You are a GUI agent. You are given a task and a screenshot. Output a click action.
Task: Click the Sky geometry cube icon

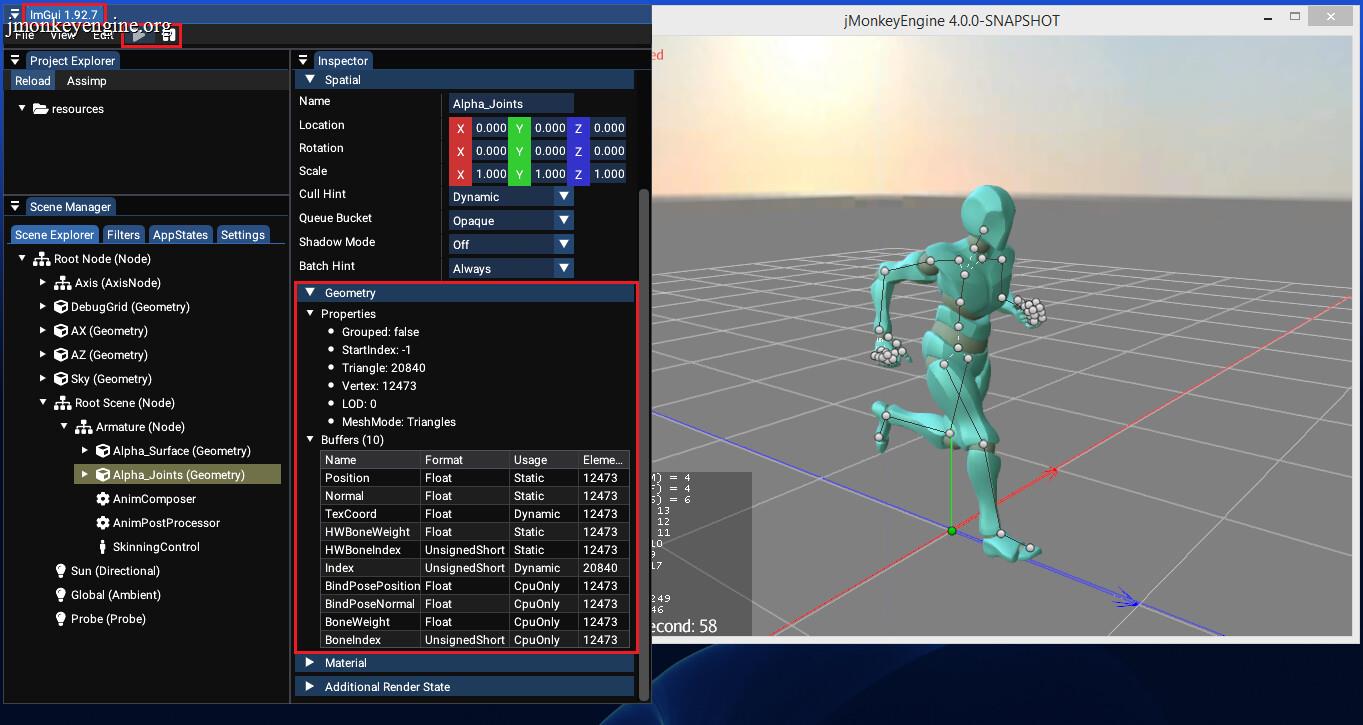click(x=60, y=379)
